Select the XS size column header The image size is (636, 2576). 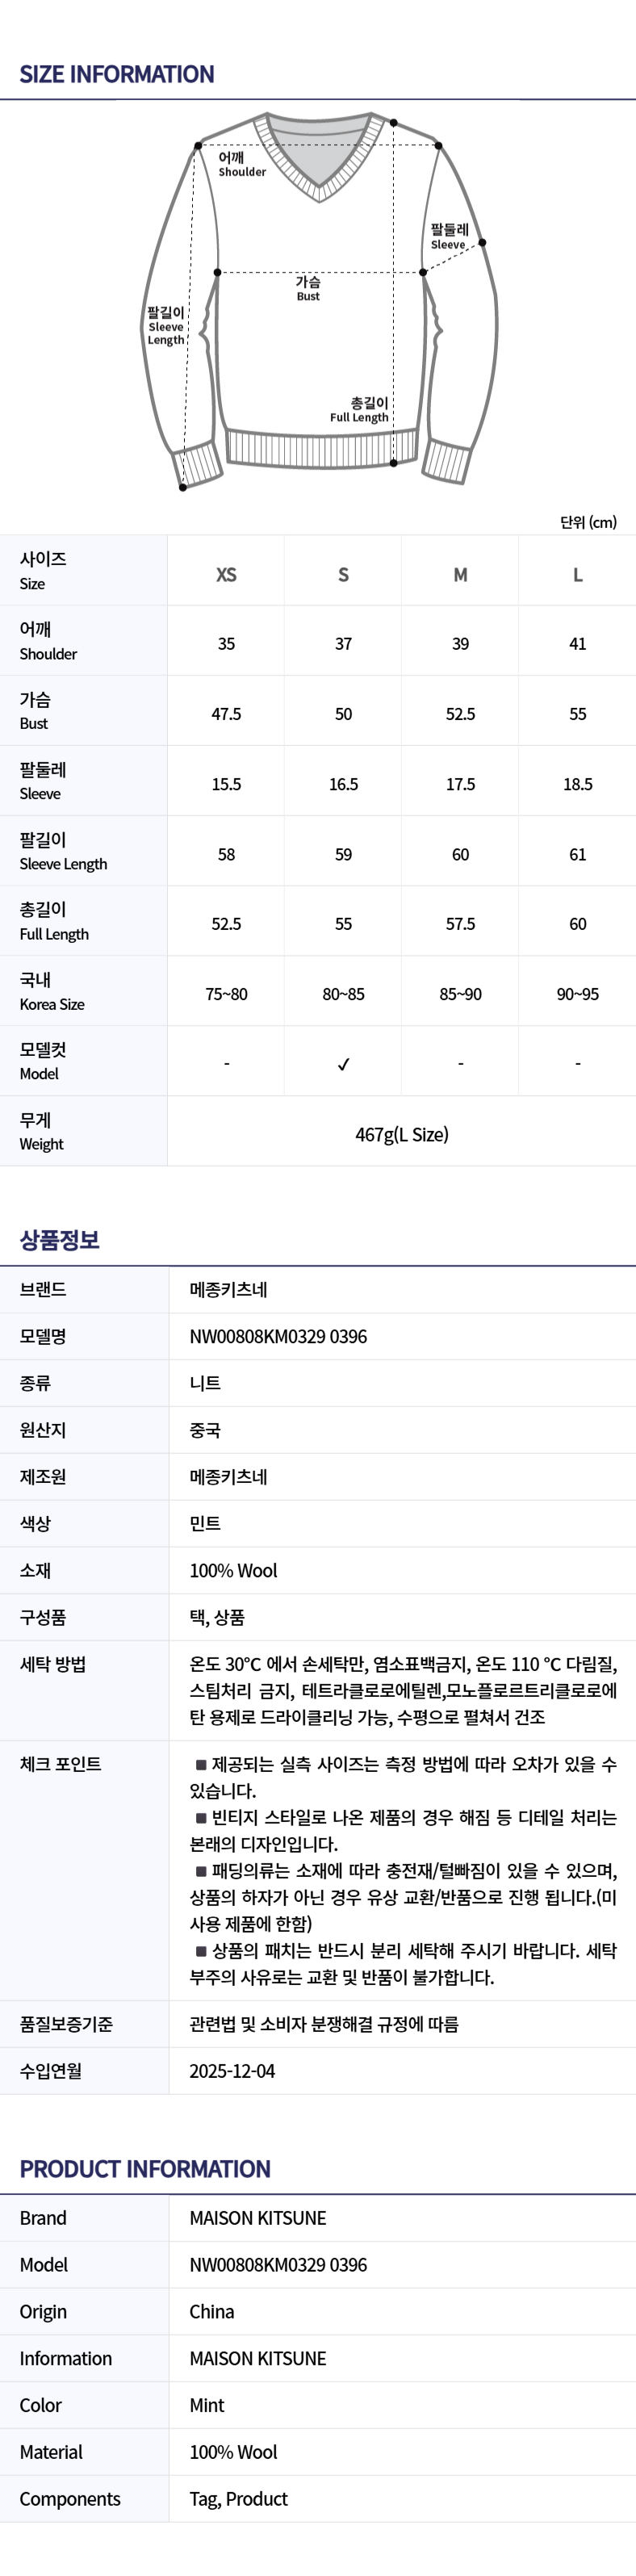(226, 575)
